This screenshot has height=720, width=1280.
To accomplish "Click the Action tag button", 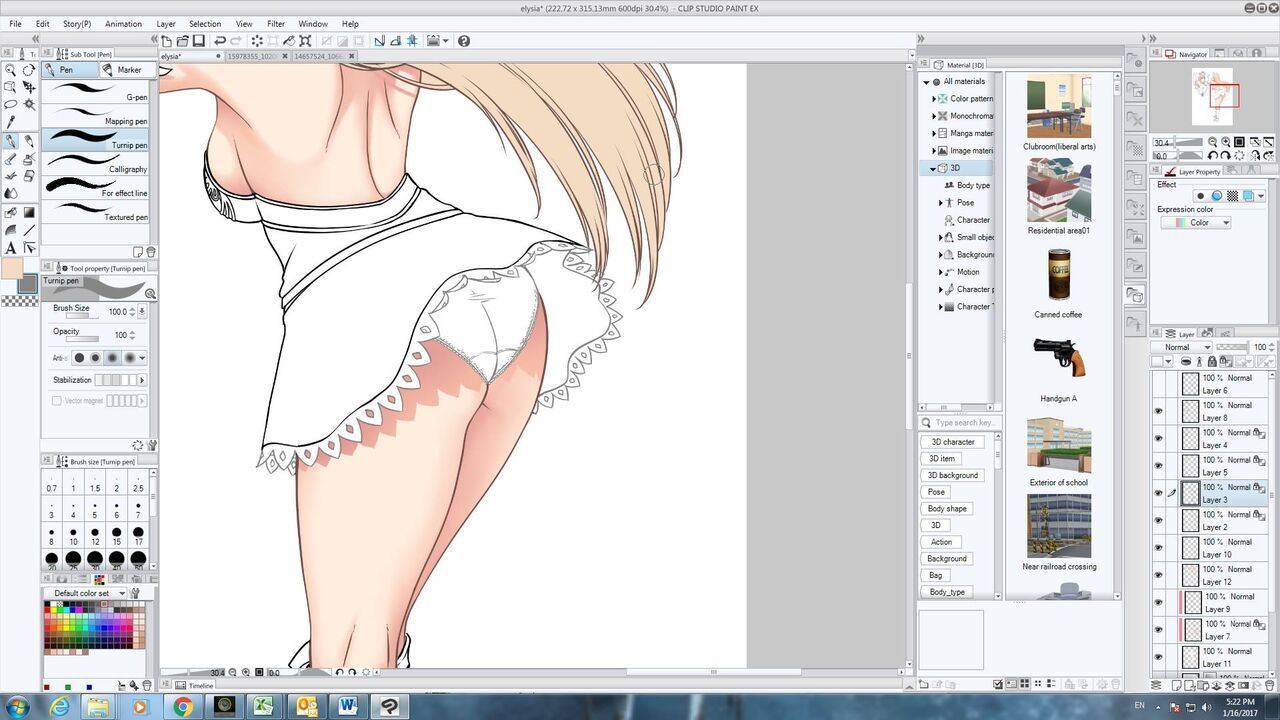I will click(941, 542).
